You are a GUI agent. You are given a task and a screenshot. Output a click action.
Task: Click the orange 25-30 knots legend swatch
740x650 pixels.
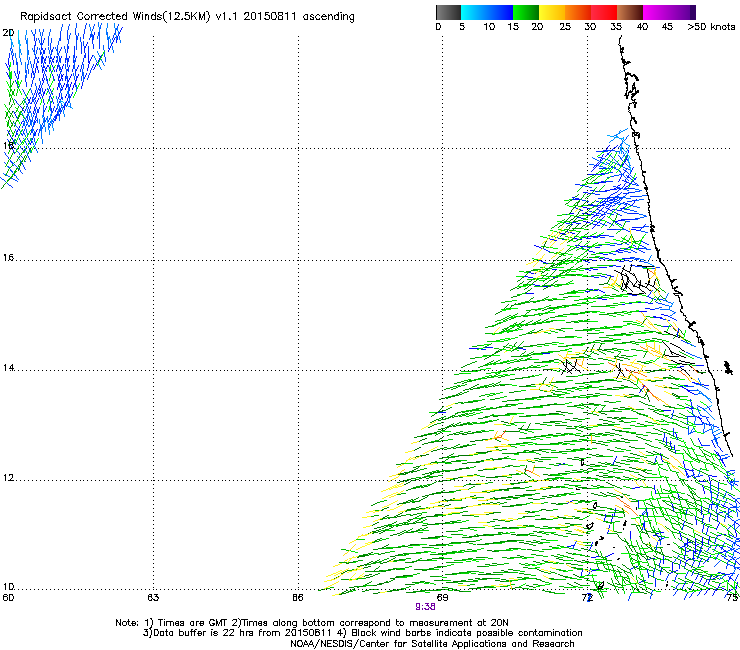(578, 12)
